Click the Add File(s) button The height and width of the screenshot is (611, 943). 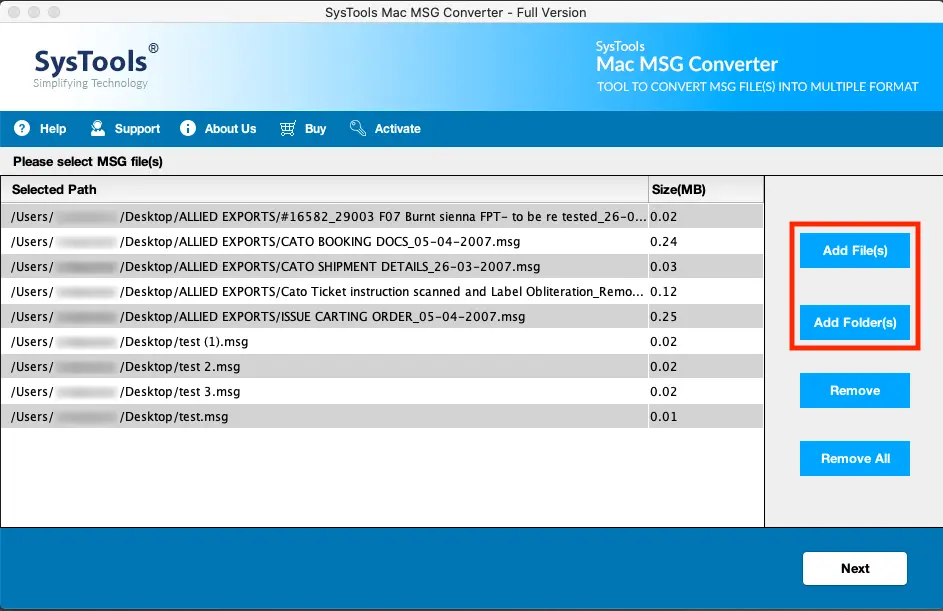click(x=854, y=250)
